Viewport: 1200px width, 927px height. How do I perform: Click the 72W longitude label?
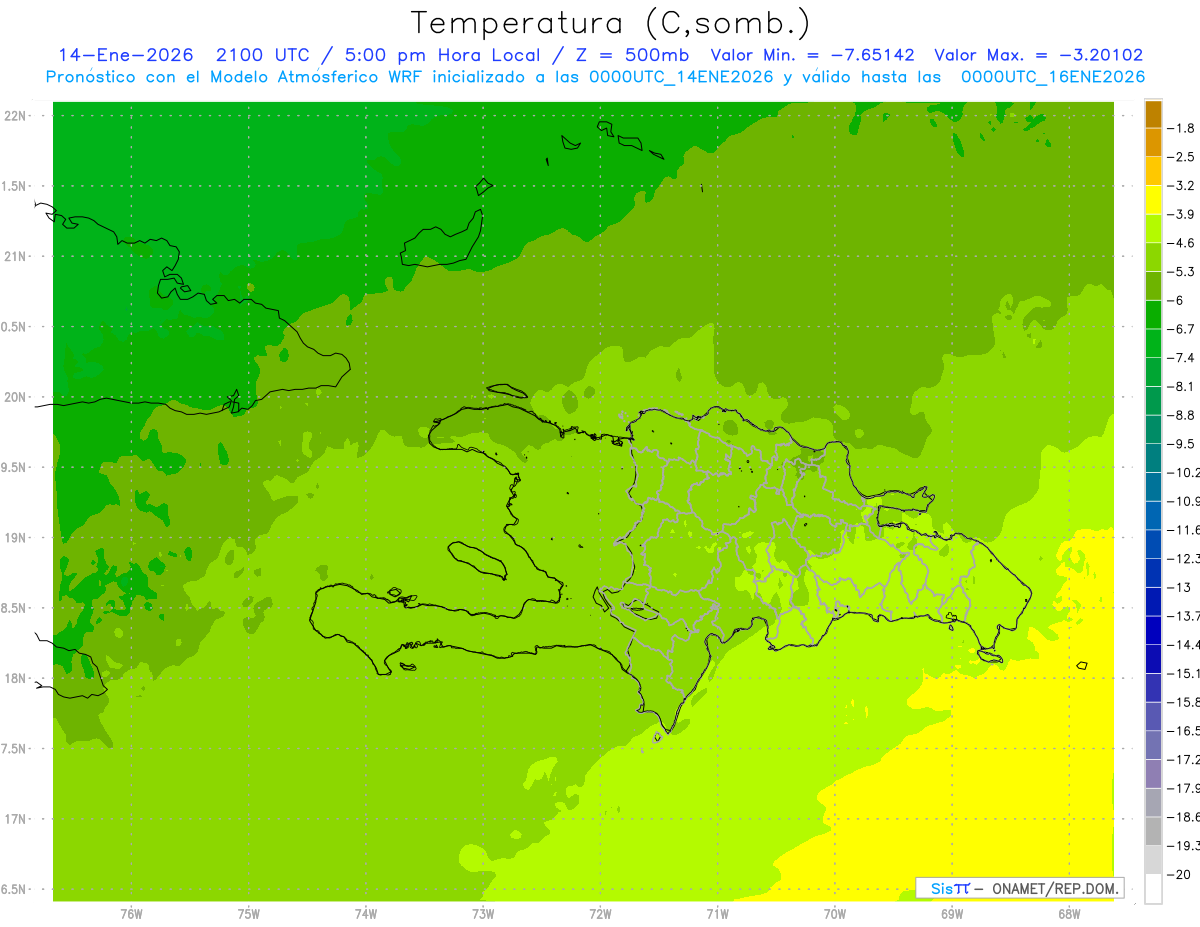600,913
